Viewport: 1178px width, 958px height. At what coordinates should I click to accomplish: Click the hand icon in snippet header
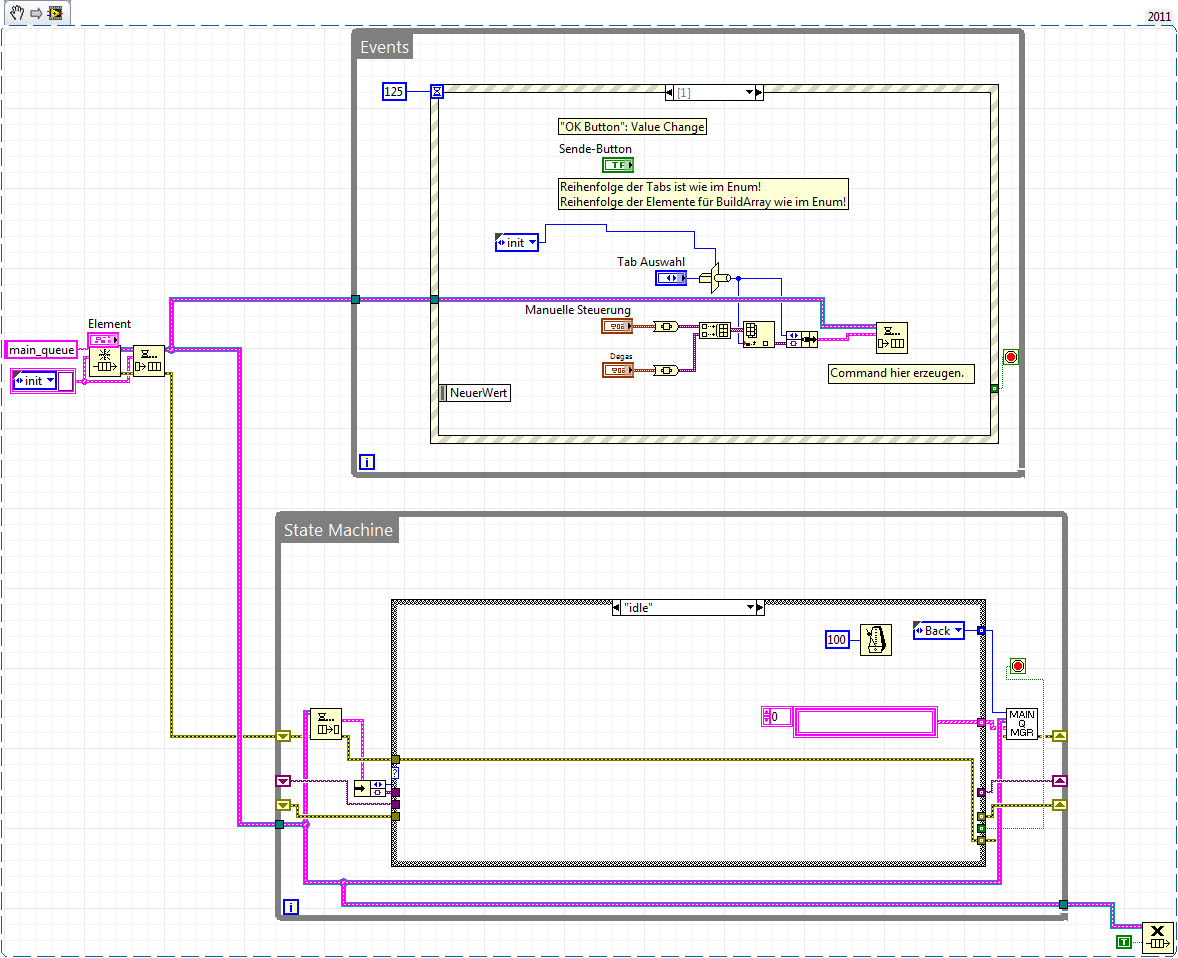[17, 13]
